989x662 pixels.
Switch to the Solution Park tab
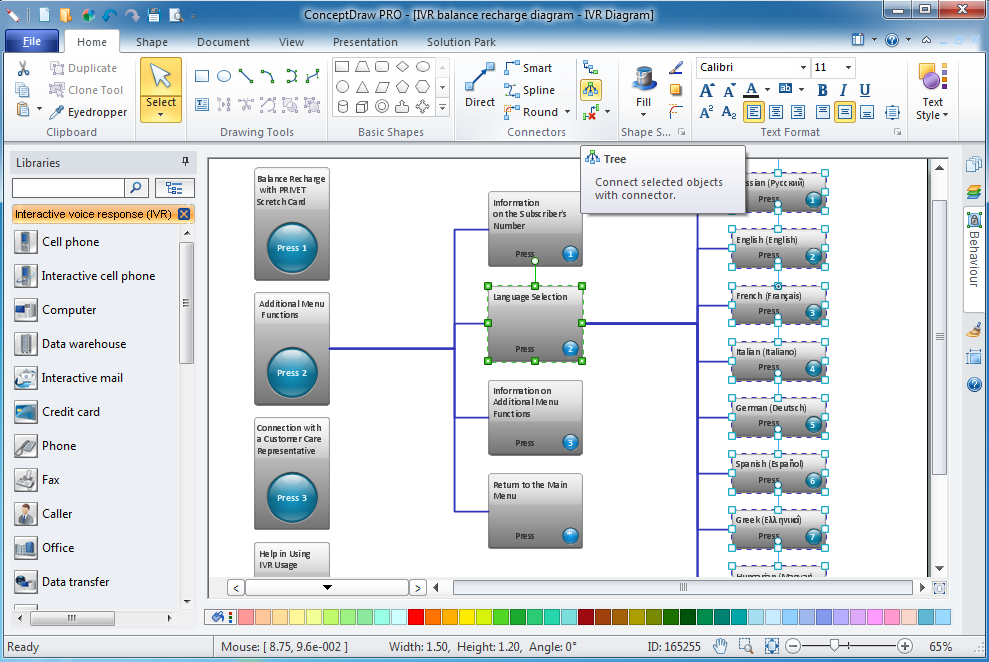point(461,42)
